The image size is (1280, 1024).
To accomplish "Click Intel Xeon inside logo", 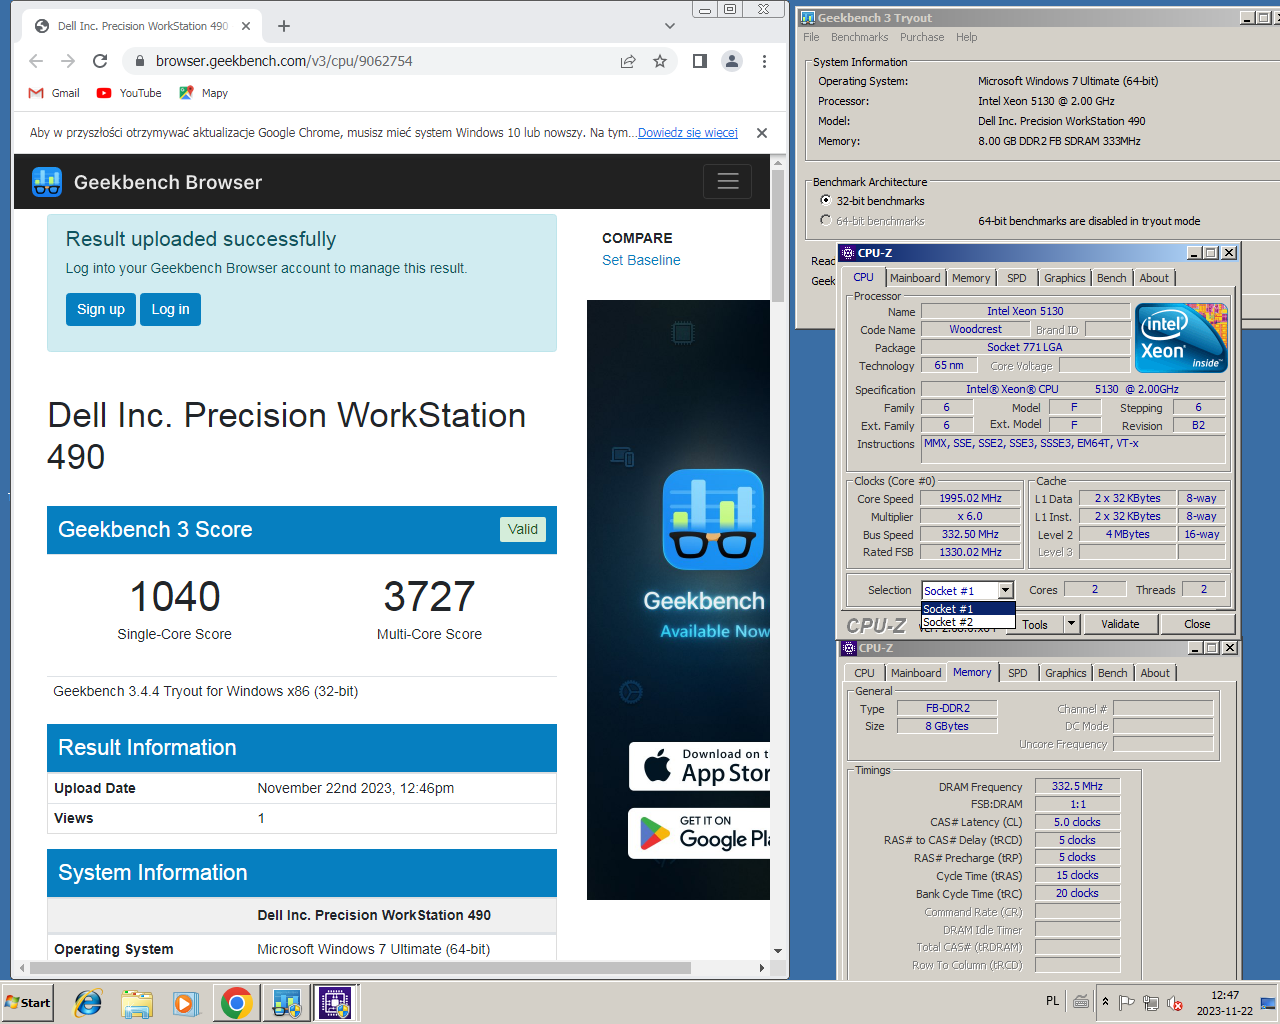I will [1182, 338].
